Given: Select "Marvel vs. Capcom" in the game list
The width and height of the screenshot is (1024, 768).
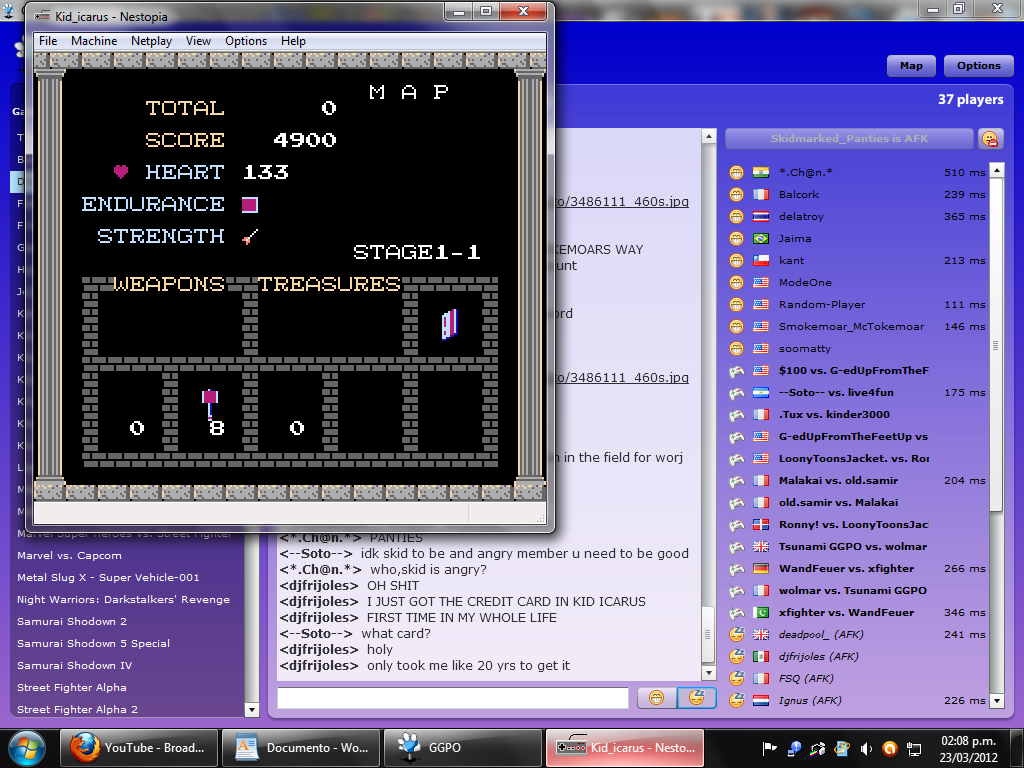Looking at the screenshot, I should click(69, 556).
